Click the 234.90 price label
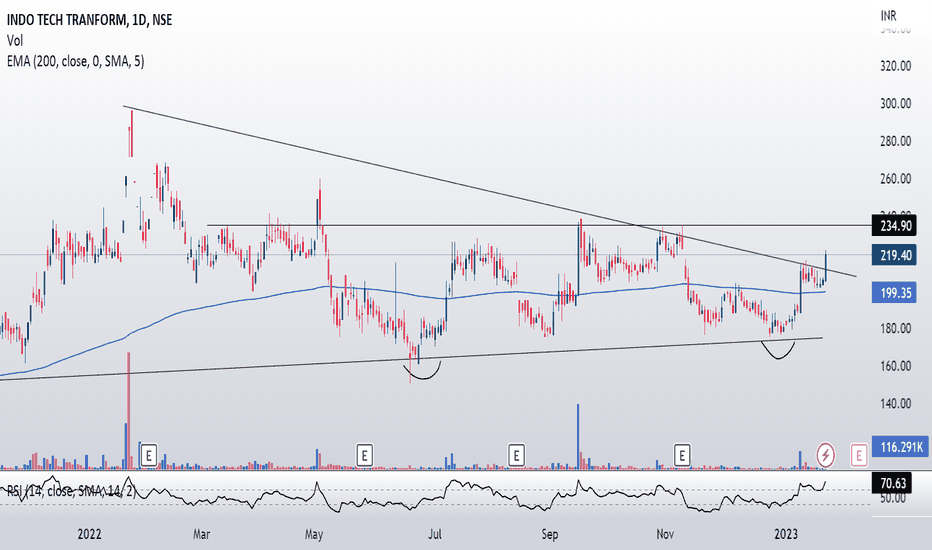This screenshot has width=932, height=550. (895, 226)
